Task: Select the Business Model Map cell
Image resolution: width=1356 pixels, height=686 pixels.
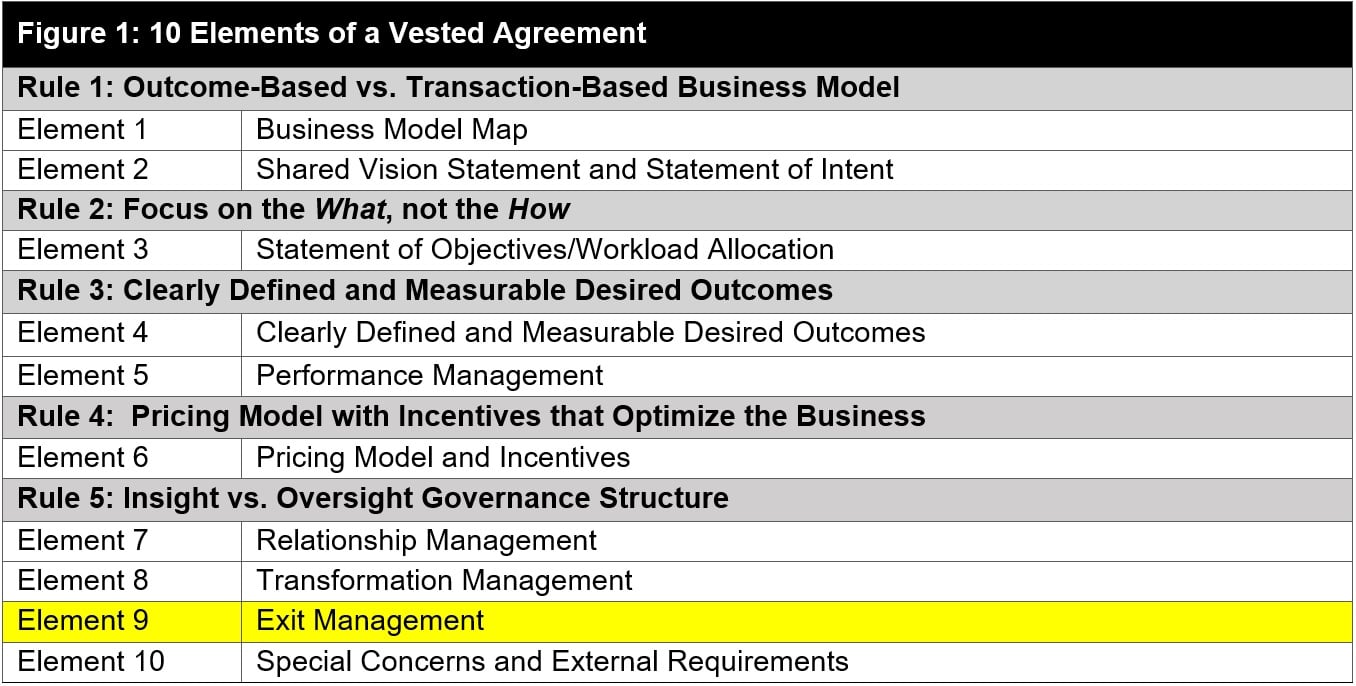Action: [x=797, y=130]
